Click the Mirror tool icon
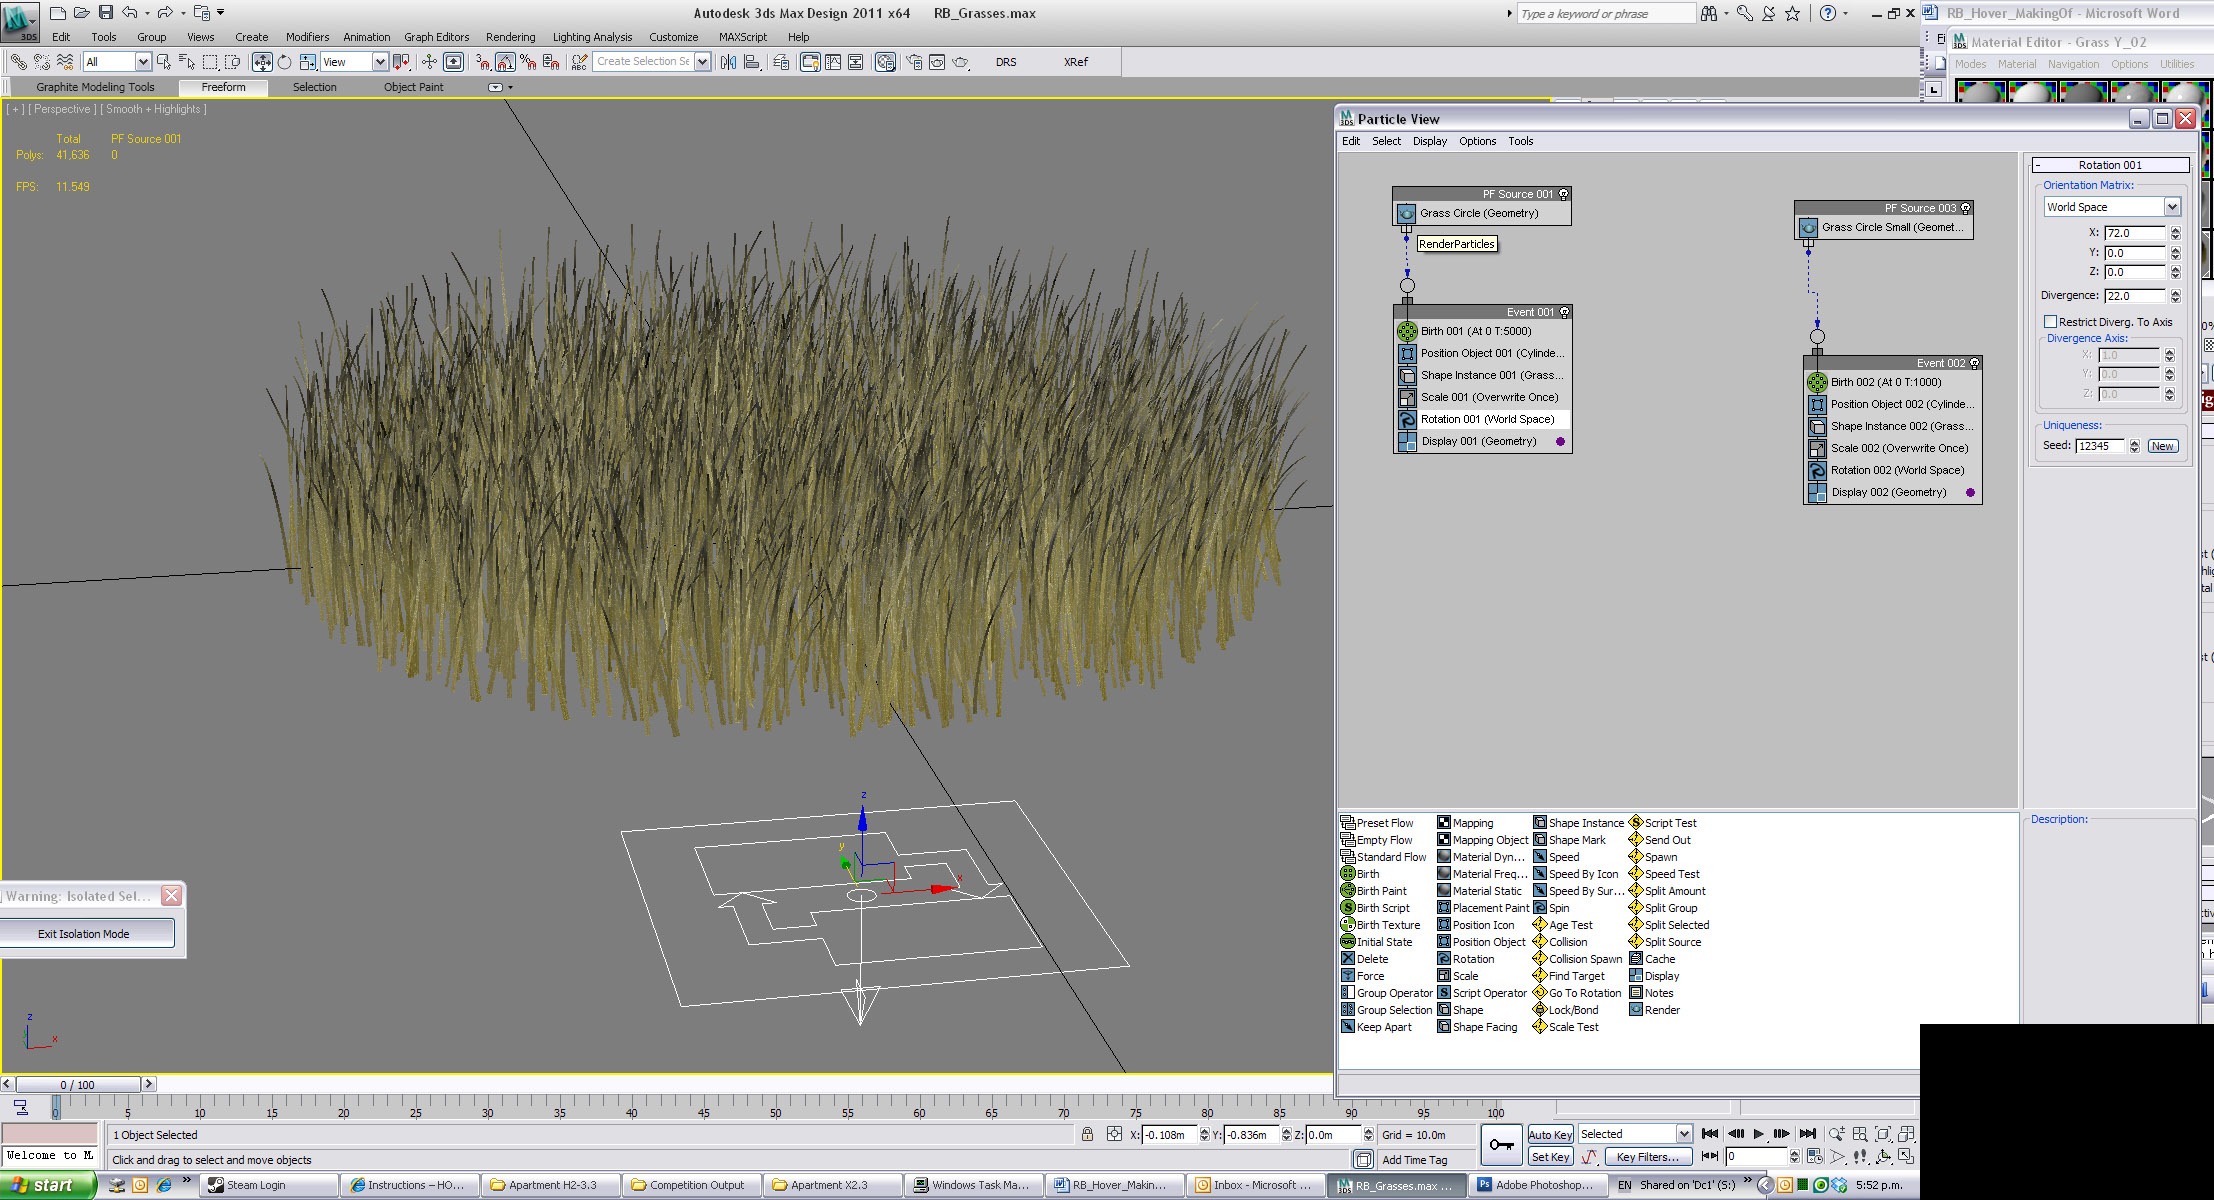Viewport: 2214px width, 1200px height. point(728,62)
